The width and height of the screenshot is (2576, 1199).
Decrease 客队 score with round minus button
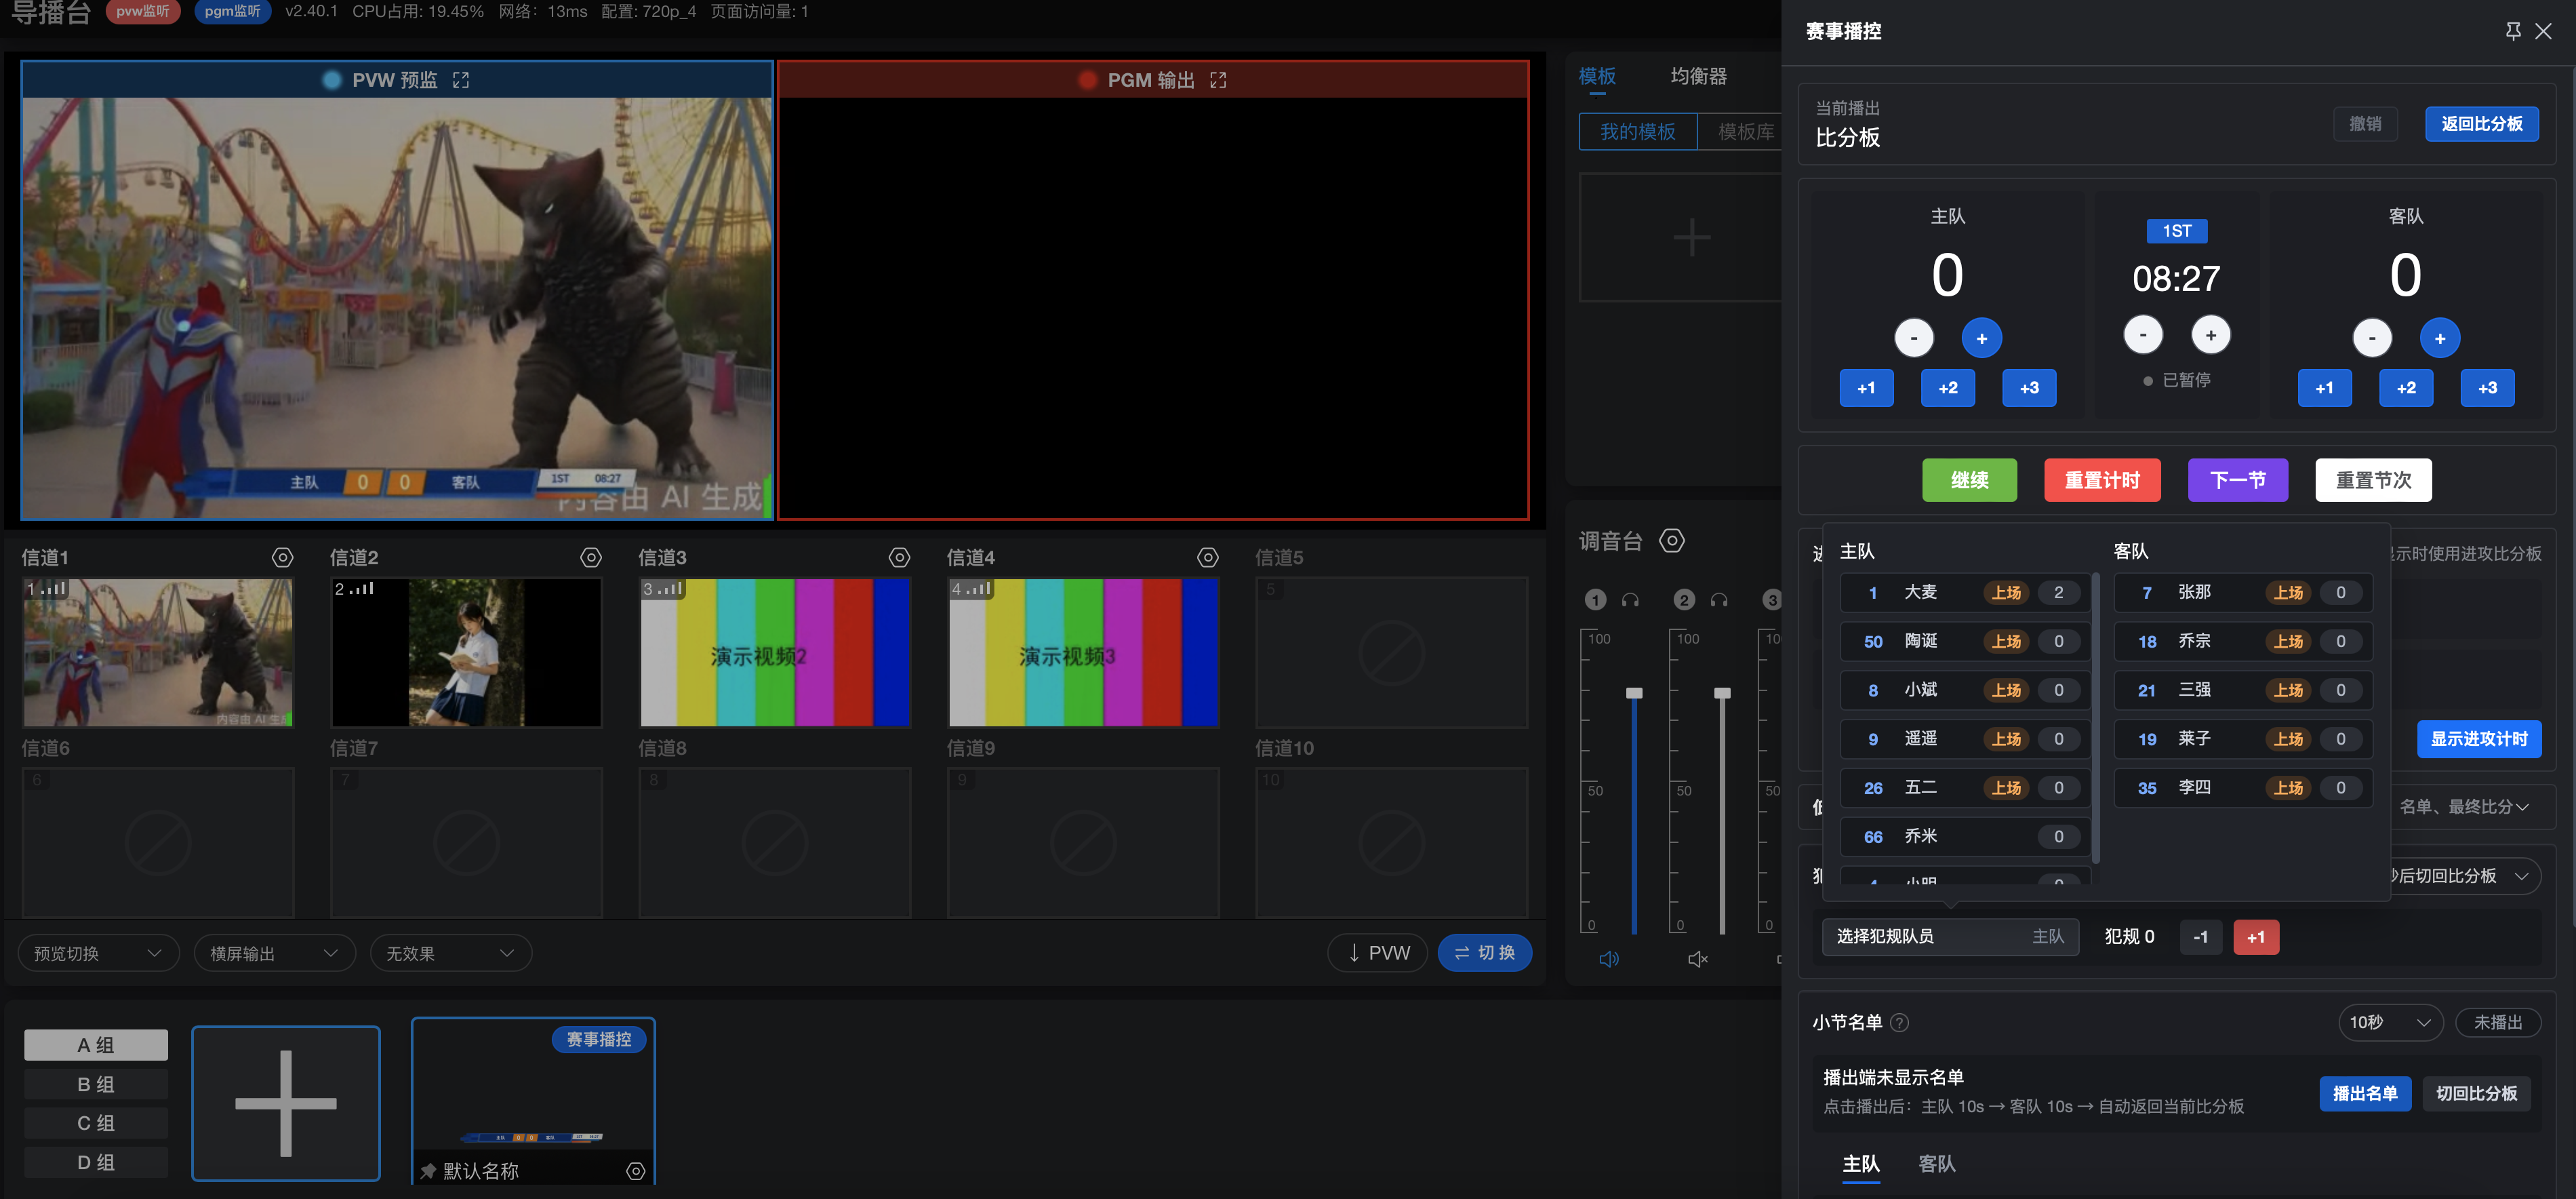pyautogui.click(x=2371, y=338)
